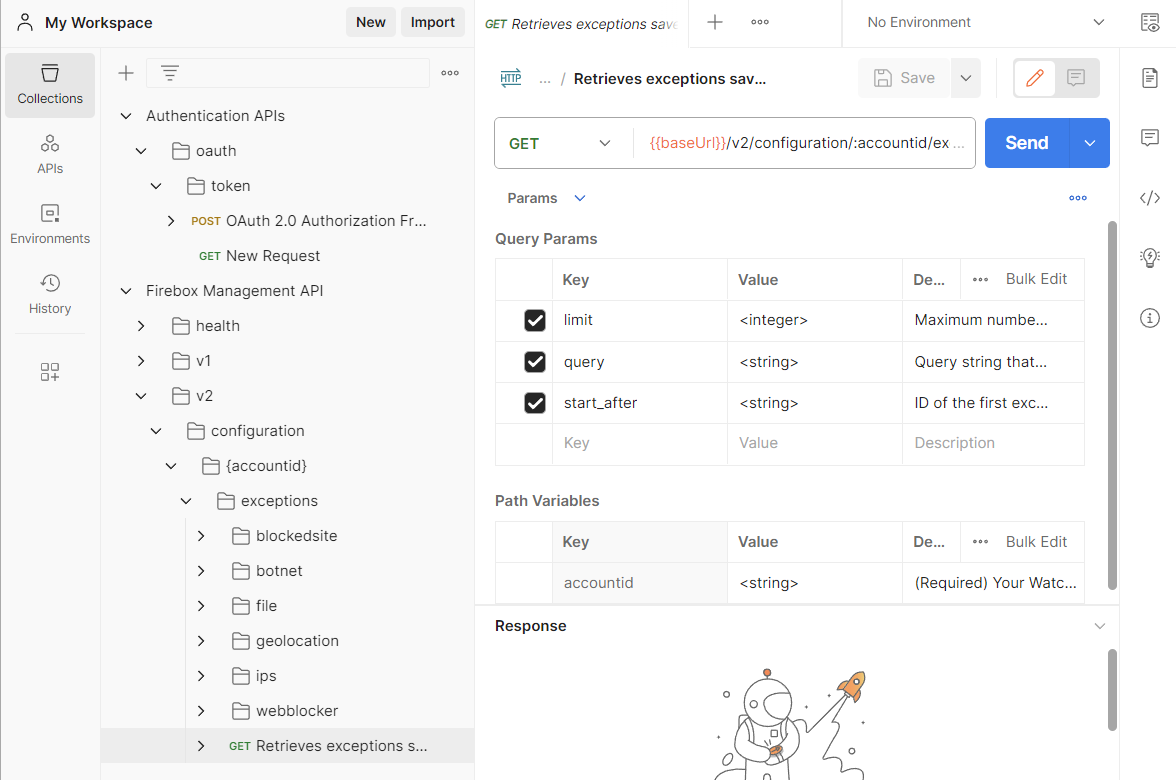Image resolution: width=1176 pixels, height=780 pixels.
Task: Open the comments panel on the right
Action: point(1149,138)
